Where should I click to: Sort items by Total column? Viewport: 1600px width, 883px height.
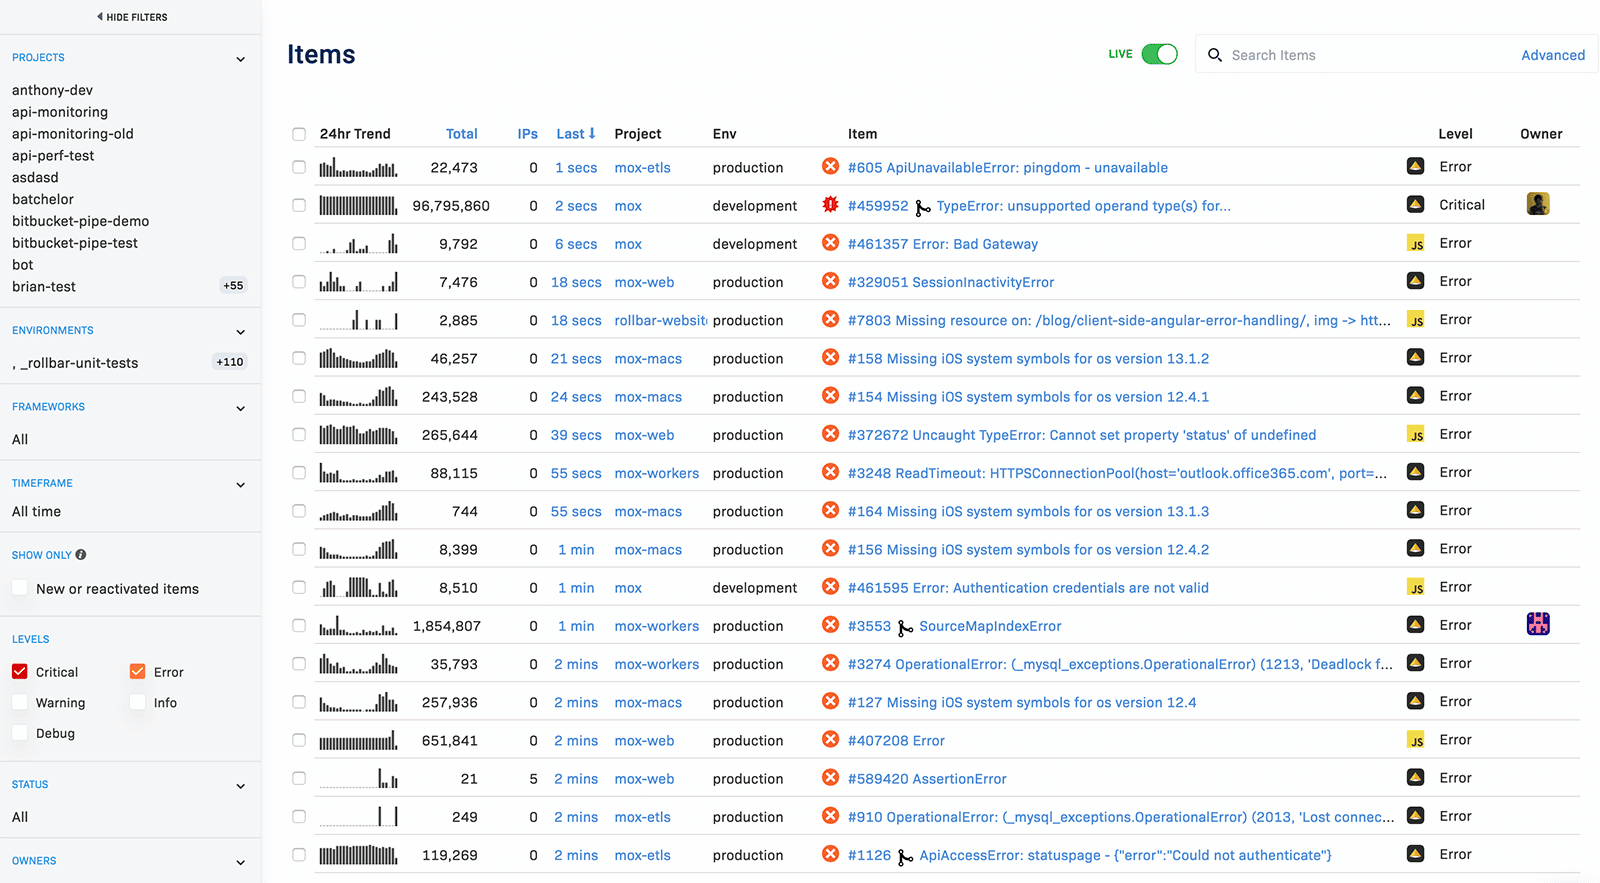click(461, 133)
